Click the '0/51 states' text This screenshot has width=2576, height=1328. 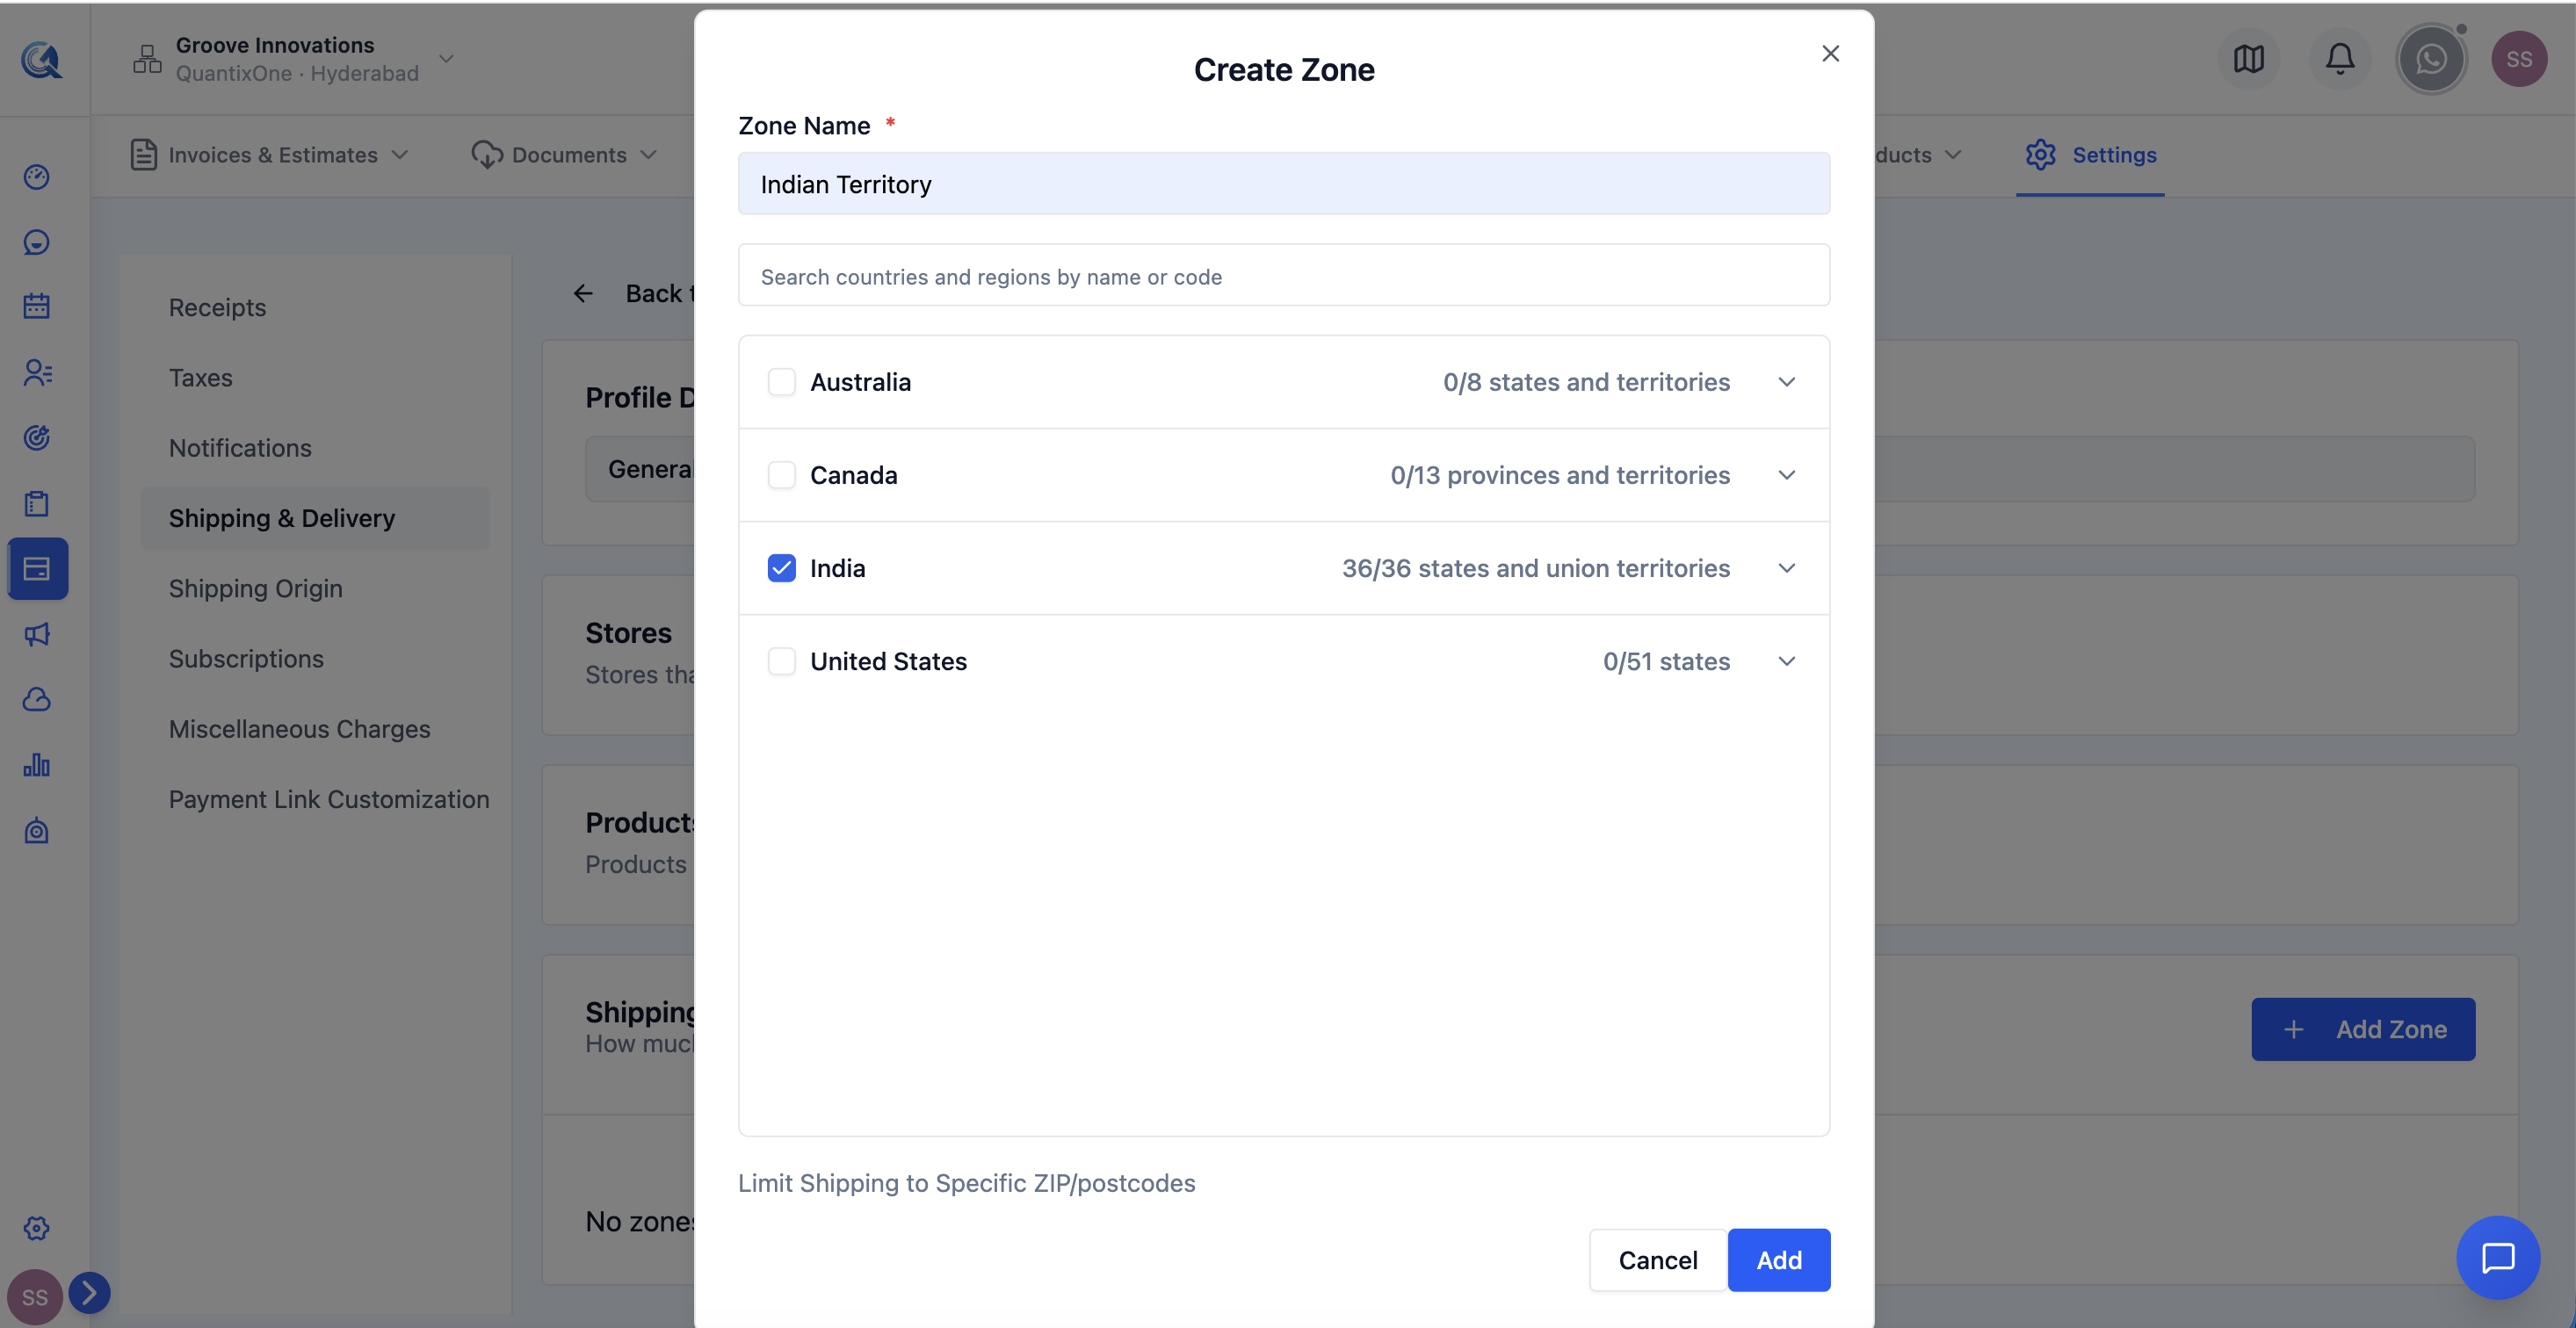pos(1666,661)
